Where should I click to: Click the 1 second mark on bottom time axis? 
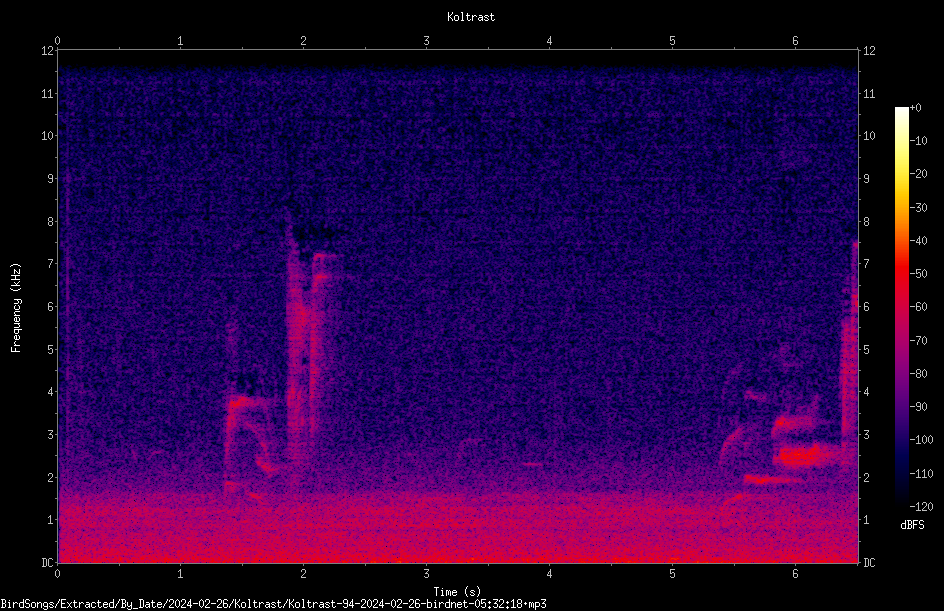coord(180,574)
